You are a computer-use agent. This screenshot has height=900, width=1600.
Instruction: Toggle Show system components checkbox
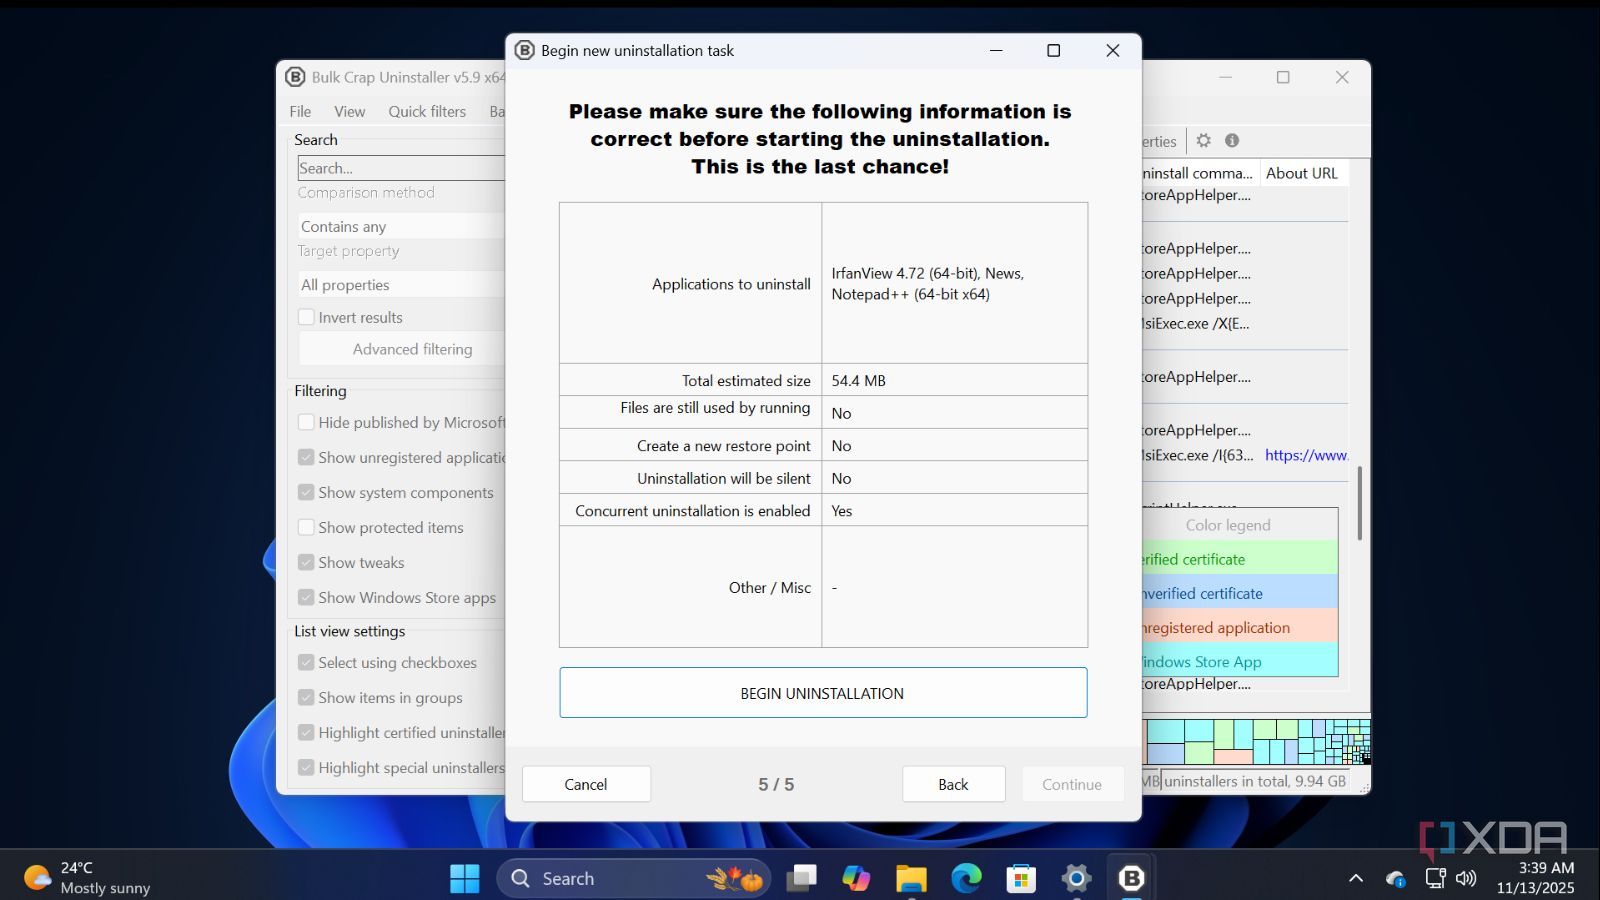click(307, 492)
